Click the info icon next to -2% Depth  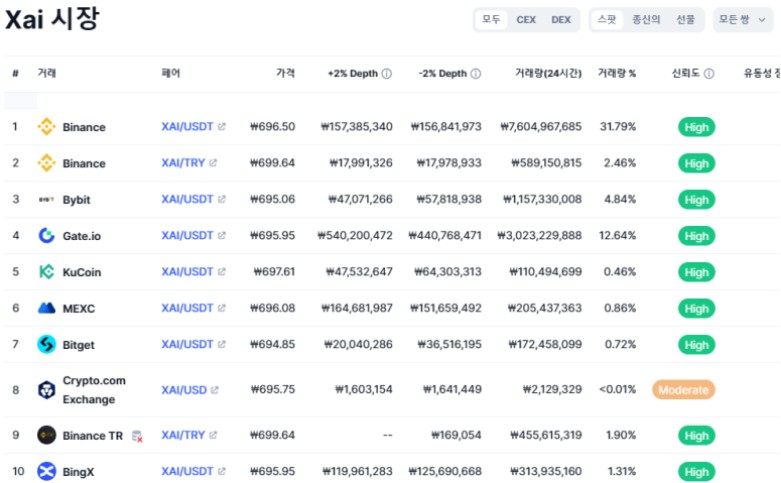(x=476, y=74)
